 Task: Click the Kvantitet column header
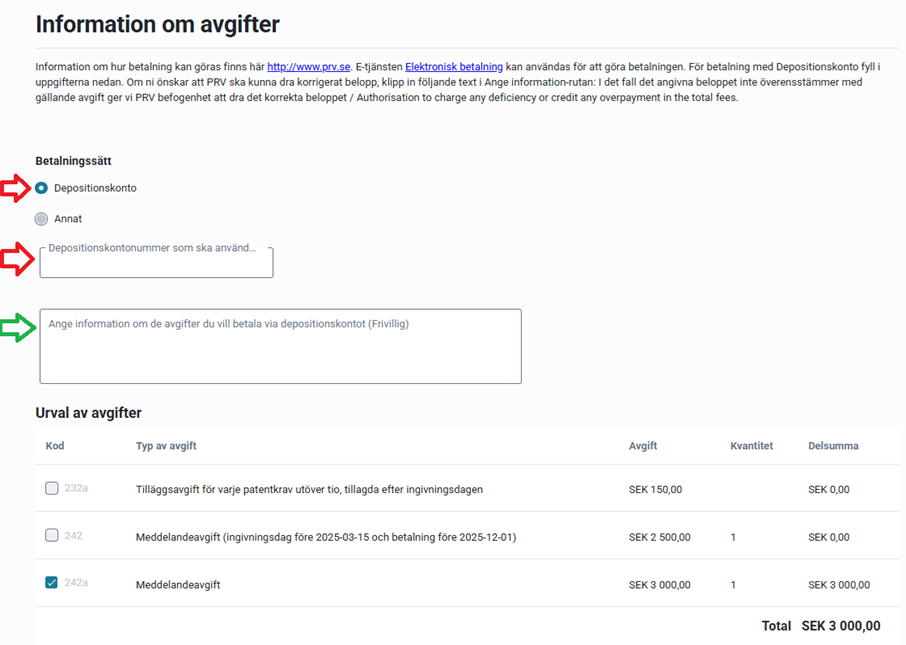pyautogui.click(x=751, y=446)
